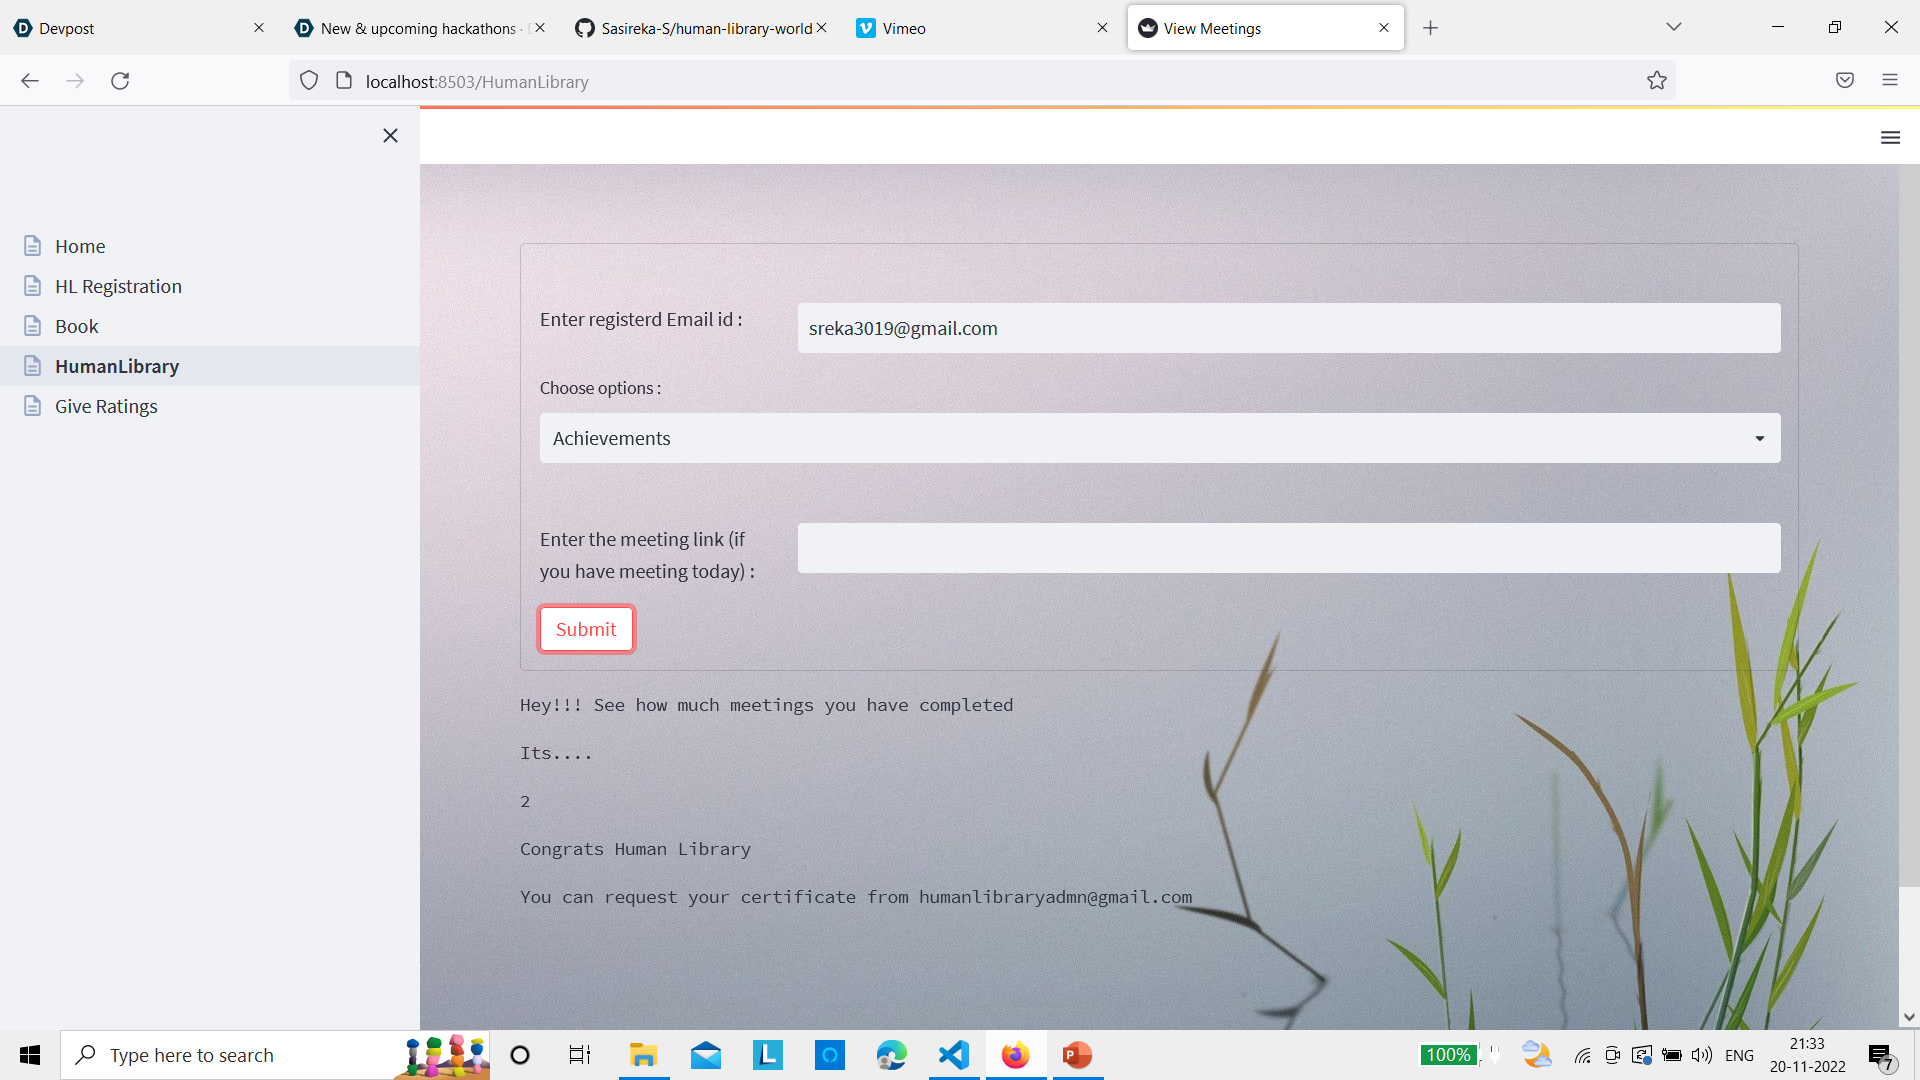The image size is (1920, 1080).
Task: Navigate to Home page in sidebar
Action: [80, 246]
